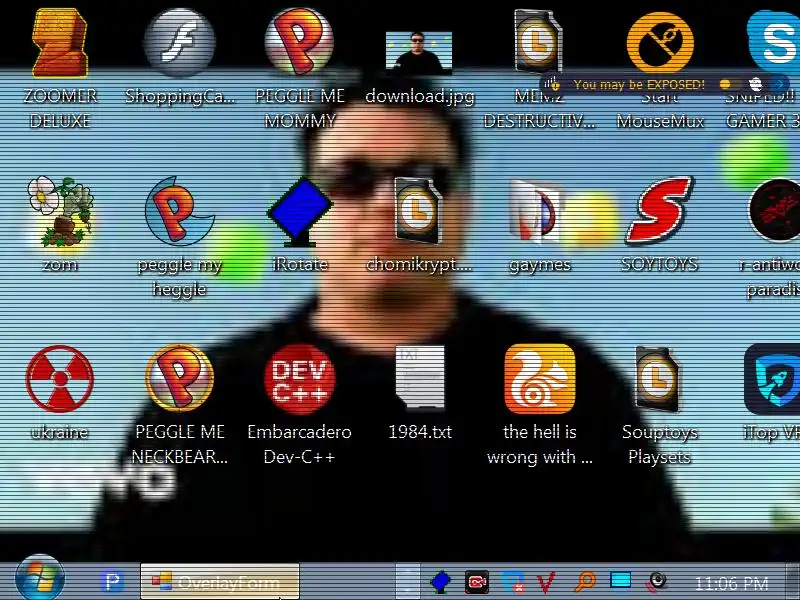Select the chomikrypt... file icon
The image size is (800, 600).
point(418,210)
